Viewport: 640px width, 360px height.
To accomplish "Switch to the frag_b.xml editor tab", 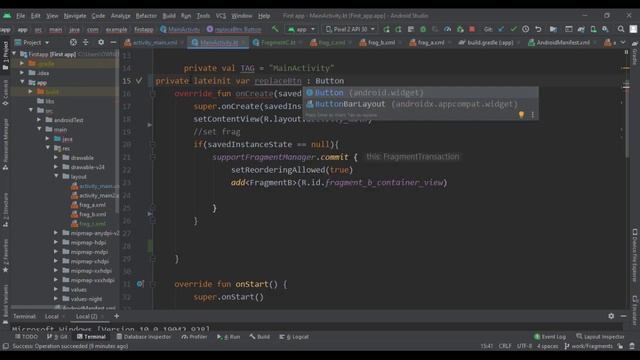I will pyautogui.click(x=378, y=42).
